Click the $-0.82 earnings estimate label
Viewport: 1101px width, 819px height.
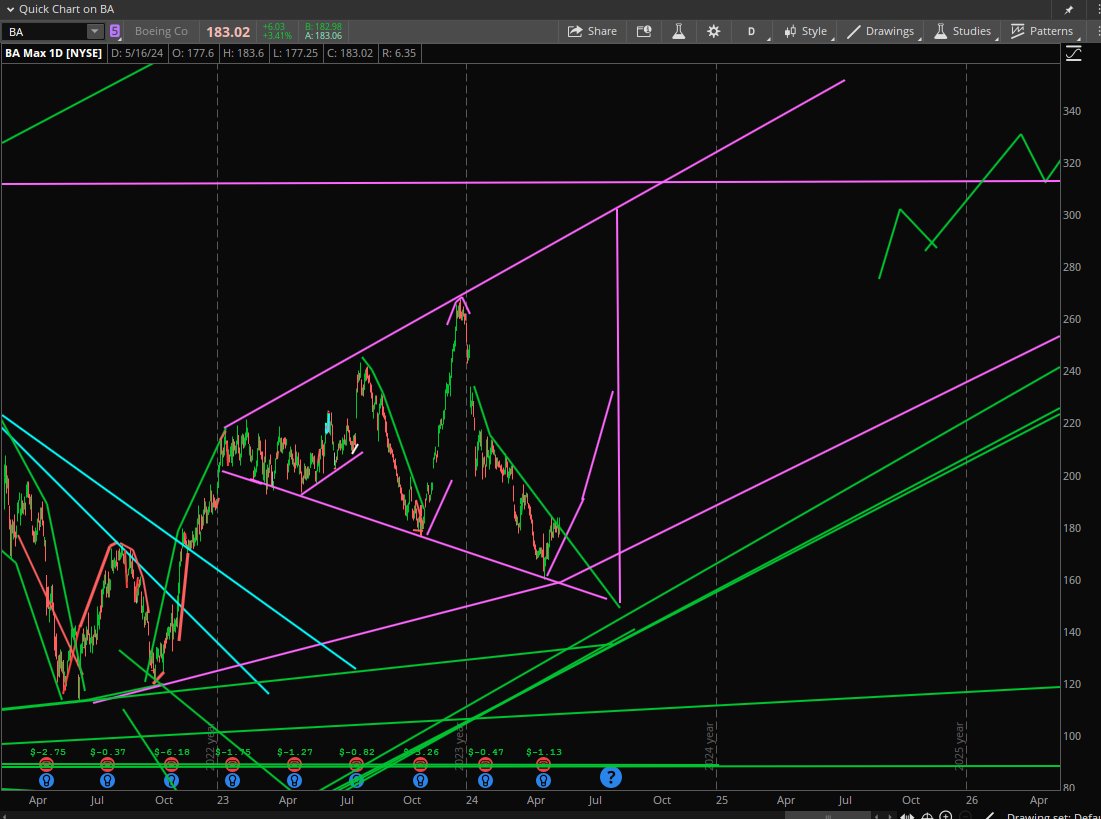pyautogui.click(x=357, y=752)
